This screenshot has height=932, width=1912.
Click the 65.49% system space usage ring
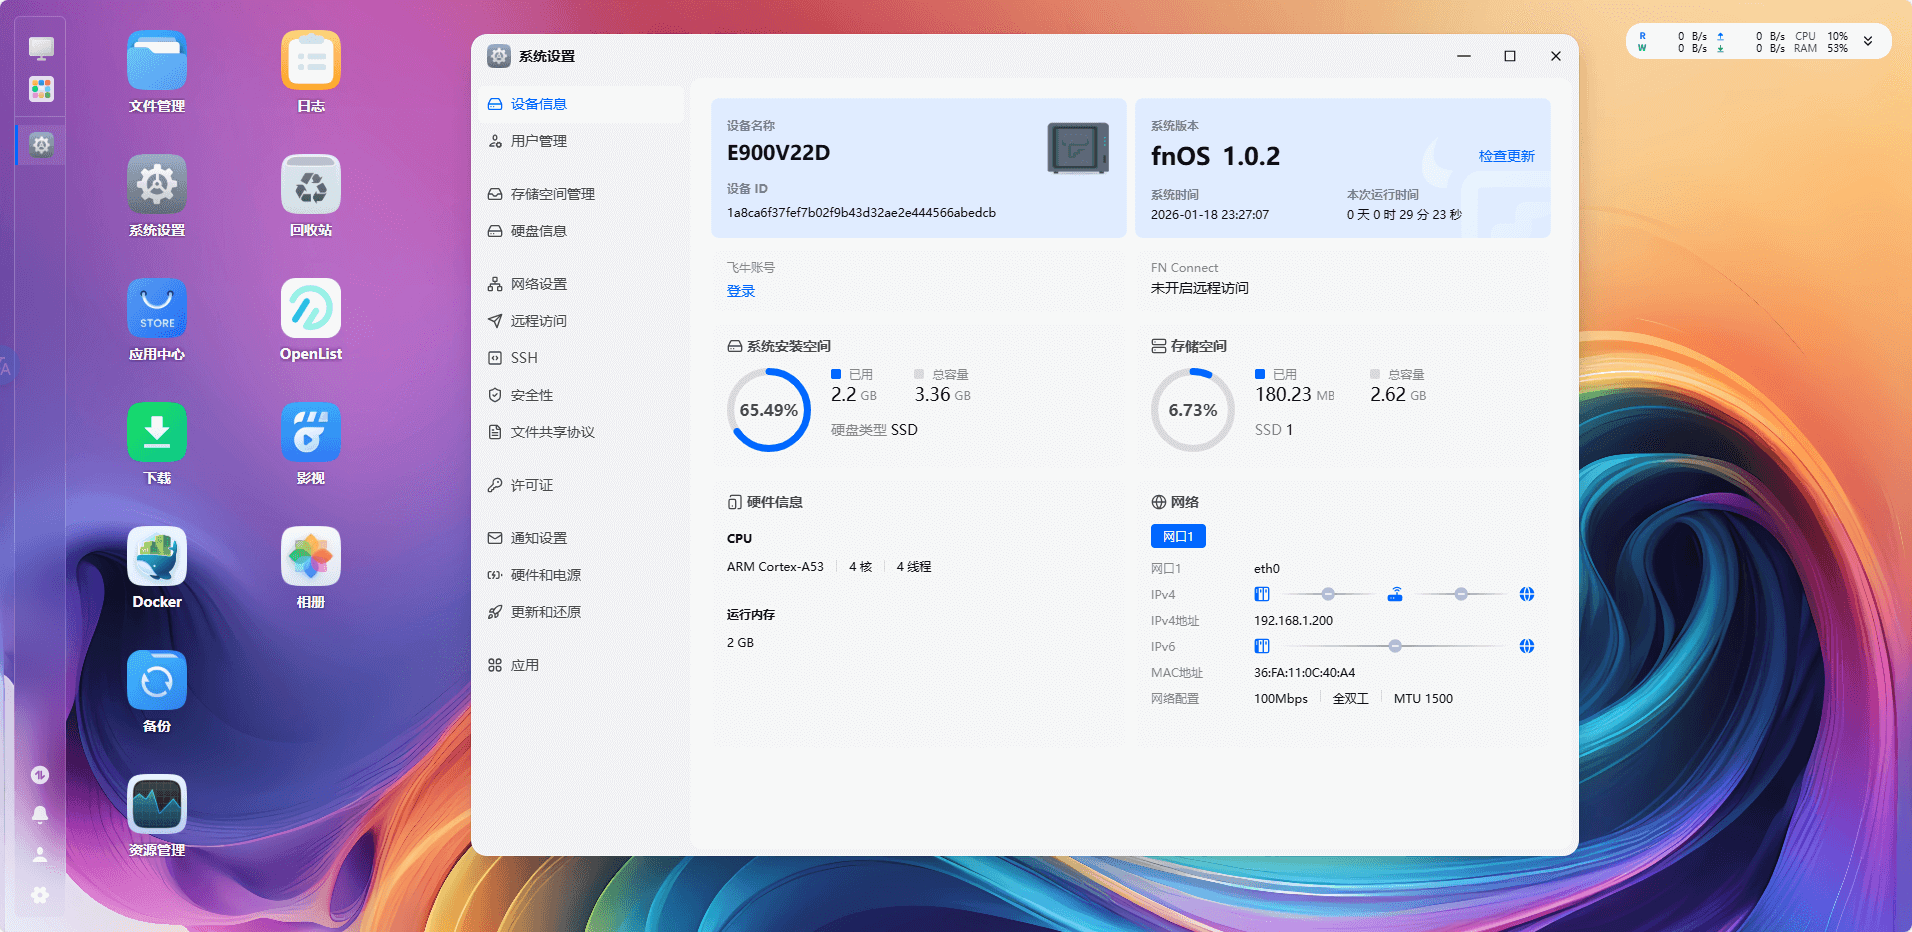[x=768, y=410]
